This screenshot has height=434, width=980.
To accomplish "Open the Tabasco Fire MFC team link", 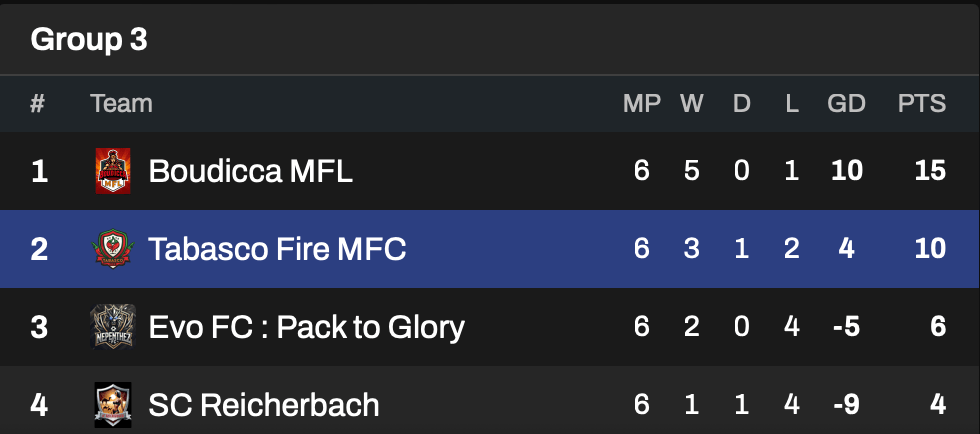I will pos(277,248).
